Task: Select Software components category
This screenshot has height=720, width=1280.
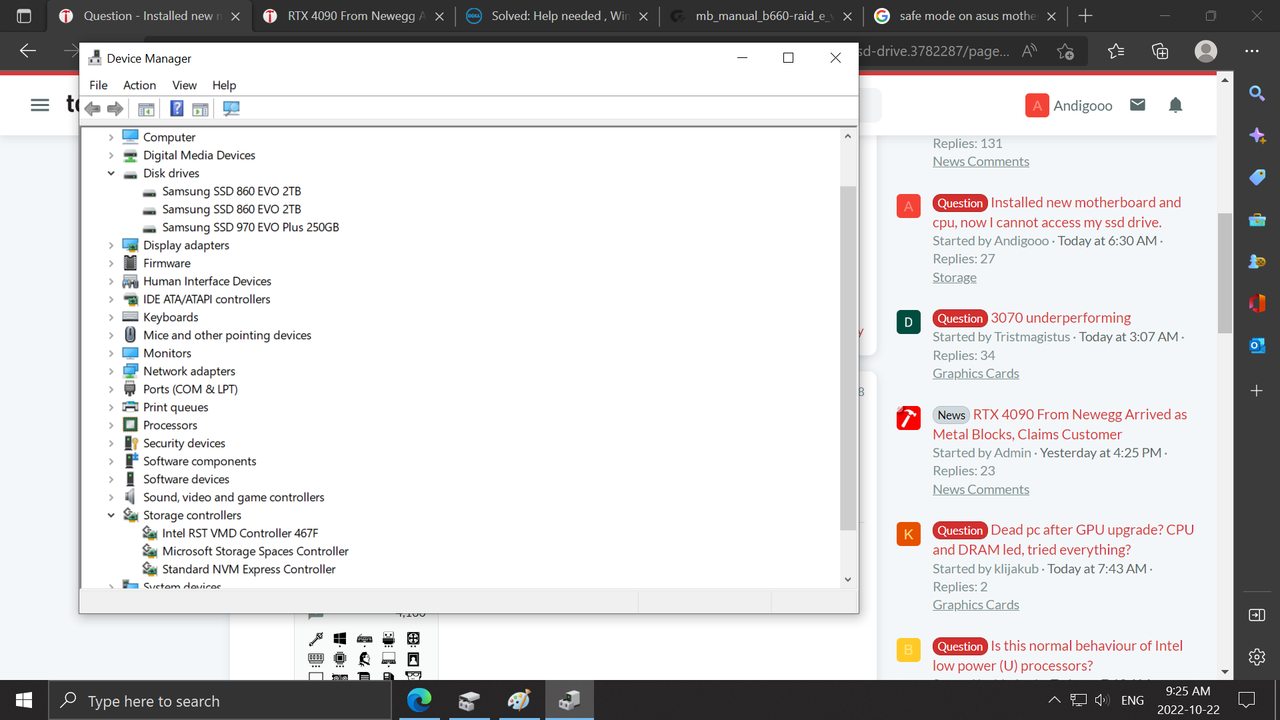Action: click(x=199, y=461)
